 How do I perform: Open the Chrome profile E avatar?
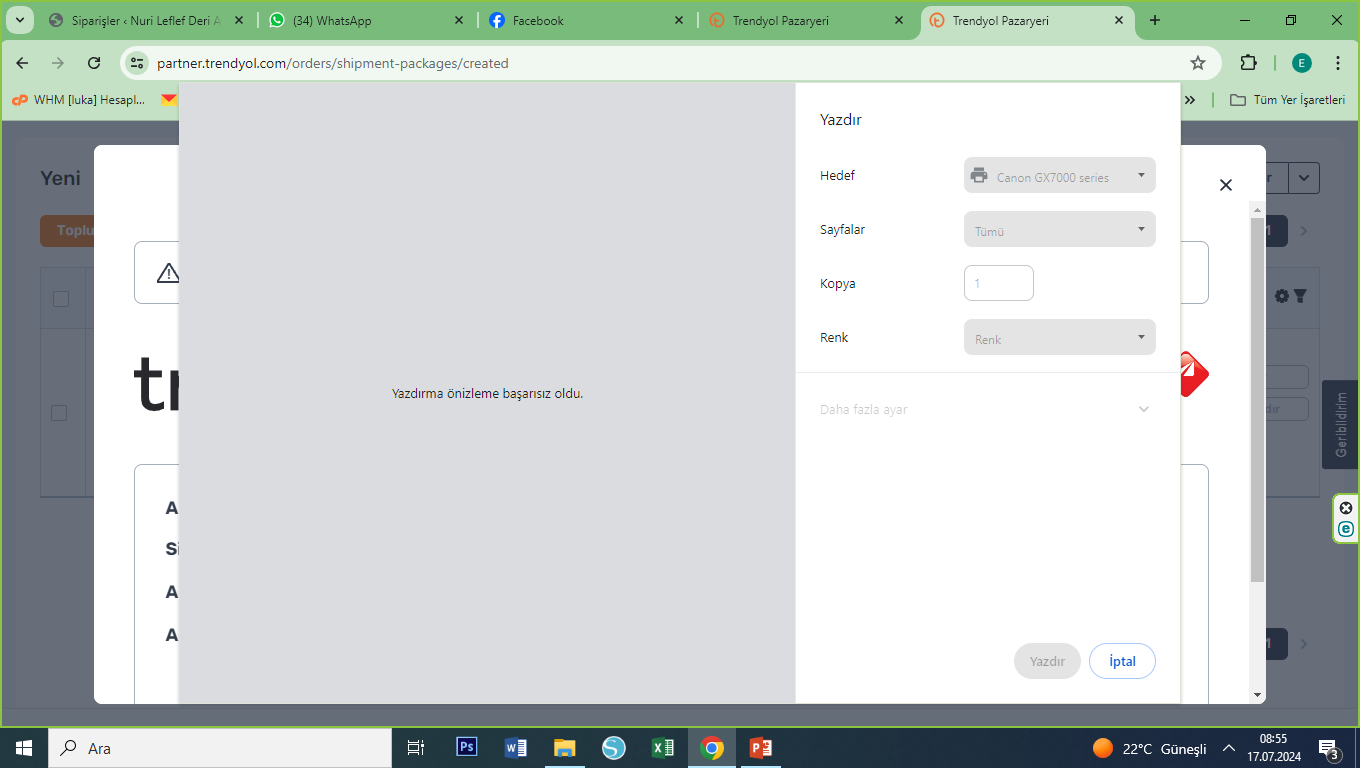pos(1301,63)
